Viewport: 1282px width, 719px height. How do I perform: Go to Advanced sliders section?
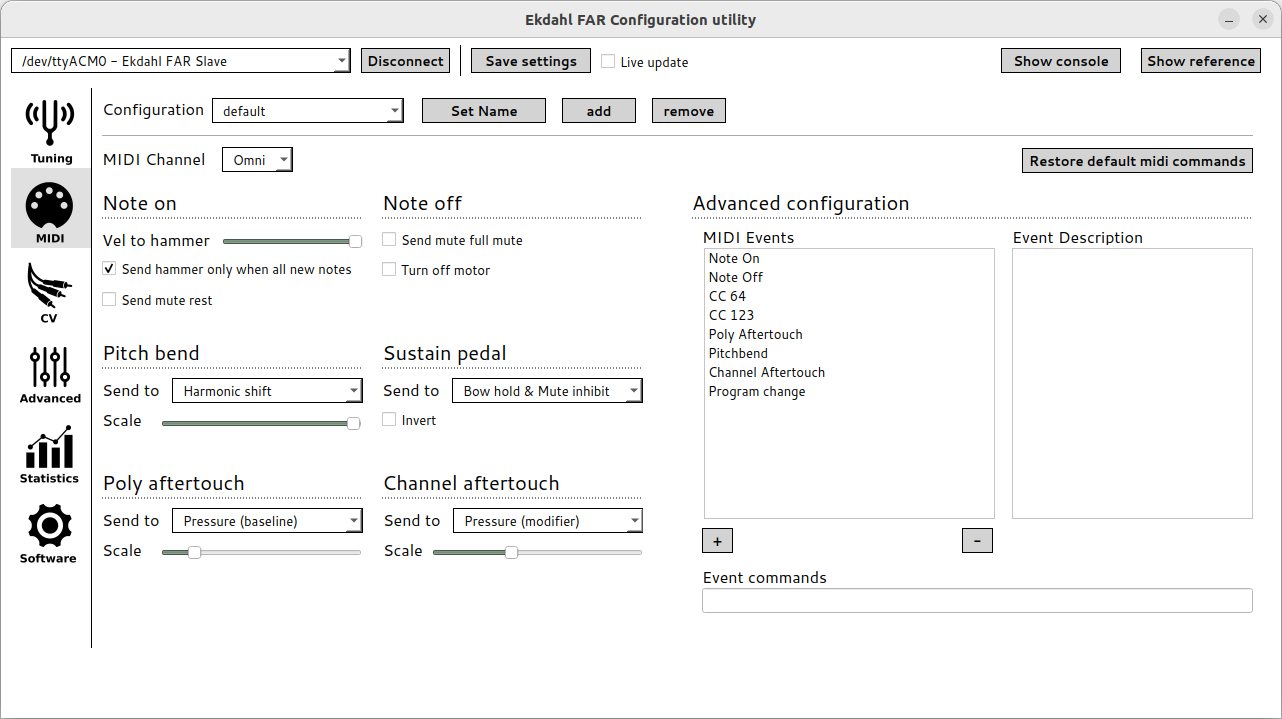pyautogui.click(x=50, y=370)
